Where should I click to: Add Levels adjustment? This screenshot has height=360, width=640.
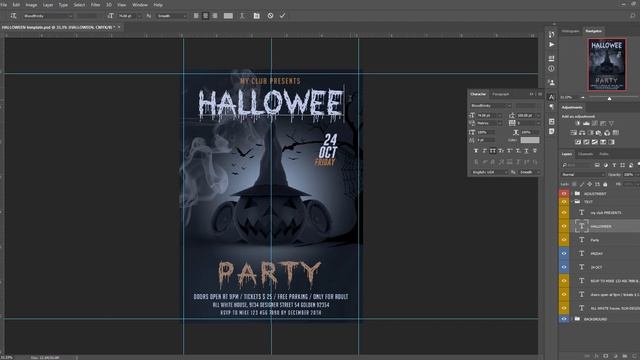[586, 123]
